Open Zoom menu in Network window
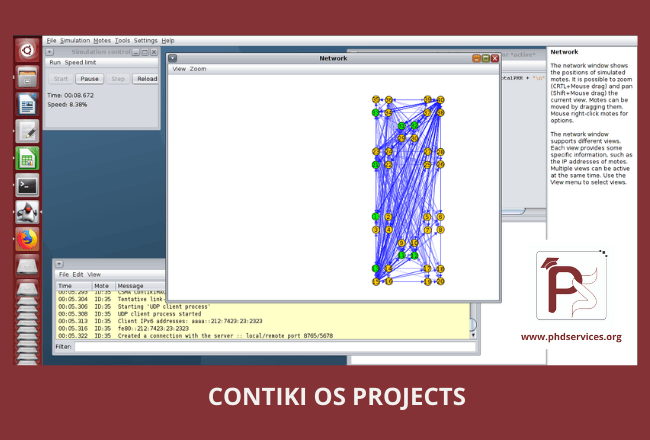Image resolution: width=650 pixels, height=440 pixels. coord(198,69)
